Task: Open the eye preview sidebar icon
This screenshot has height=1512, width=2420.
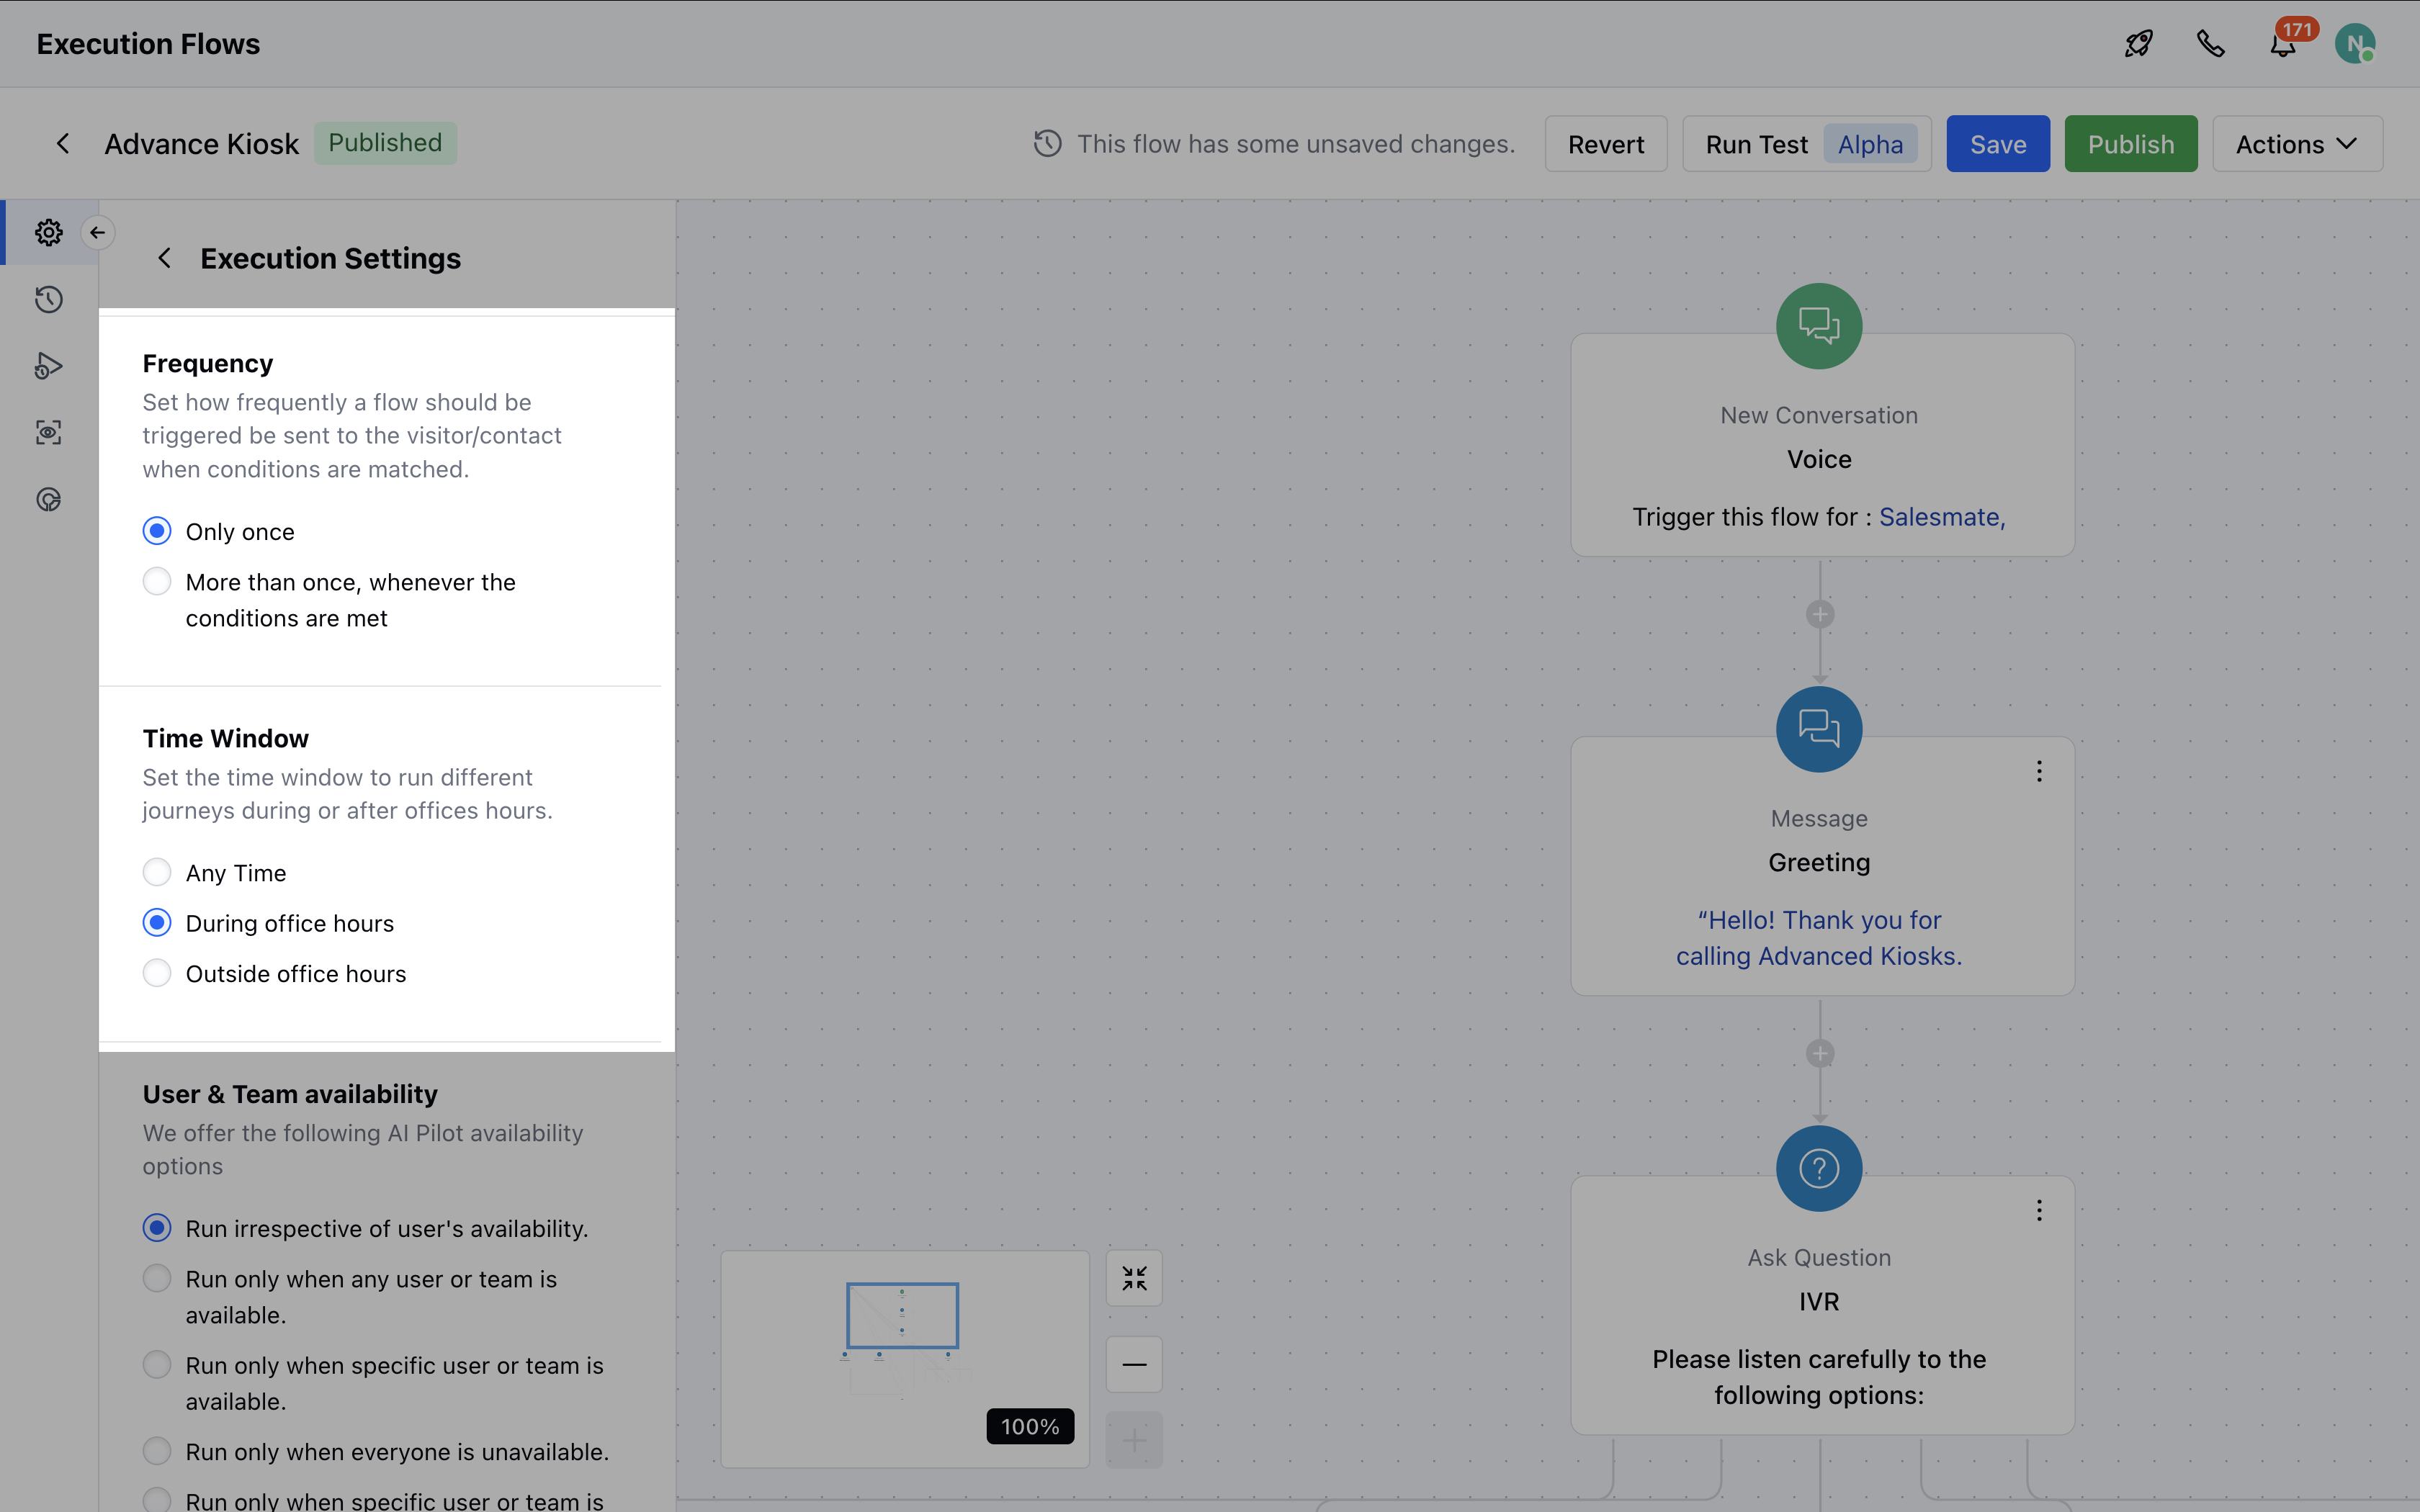Action: tap(48, 432)
